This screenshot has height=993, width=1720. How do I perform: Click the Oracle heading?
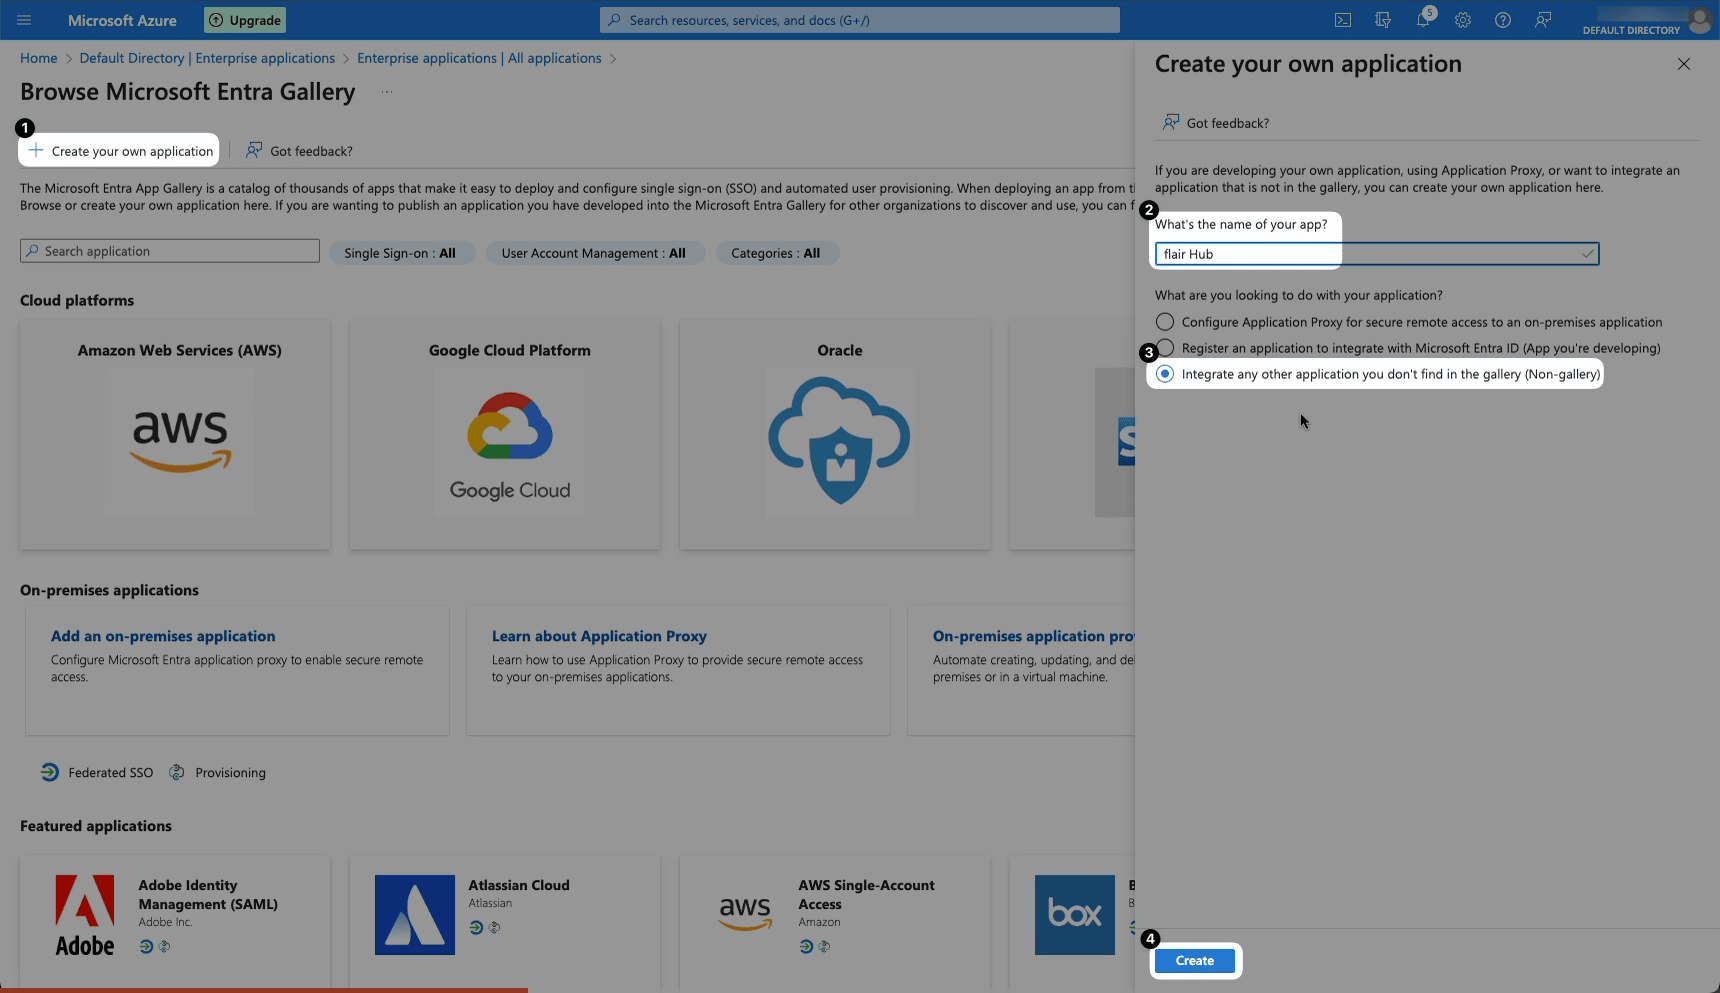(x=840, y=350)
